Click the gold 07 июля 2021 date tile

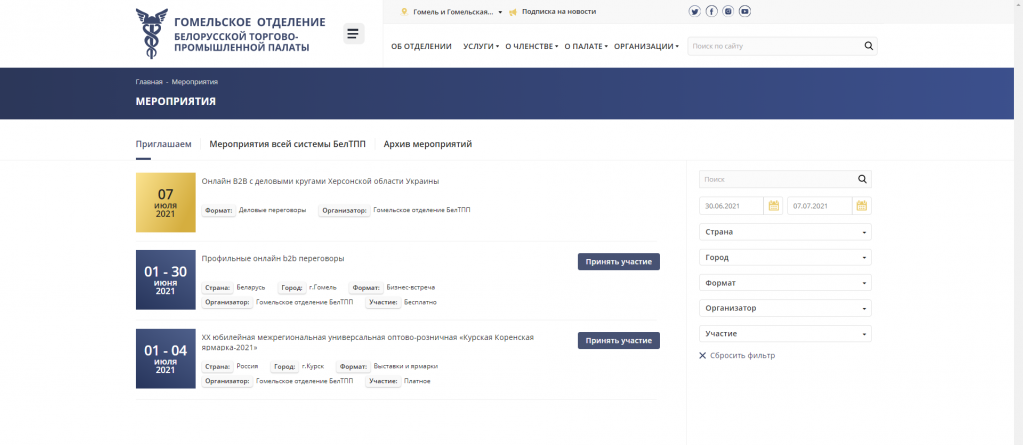(166, 202)
